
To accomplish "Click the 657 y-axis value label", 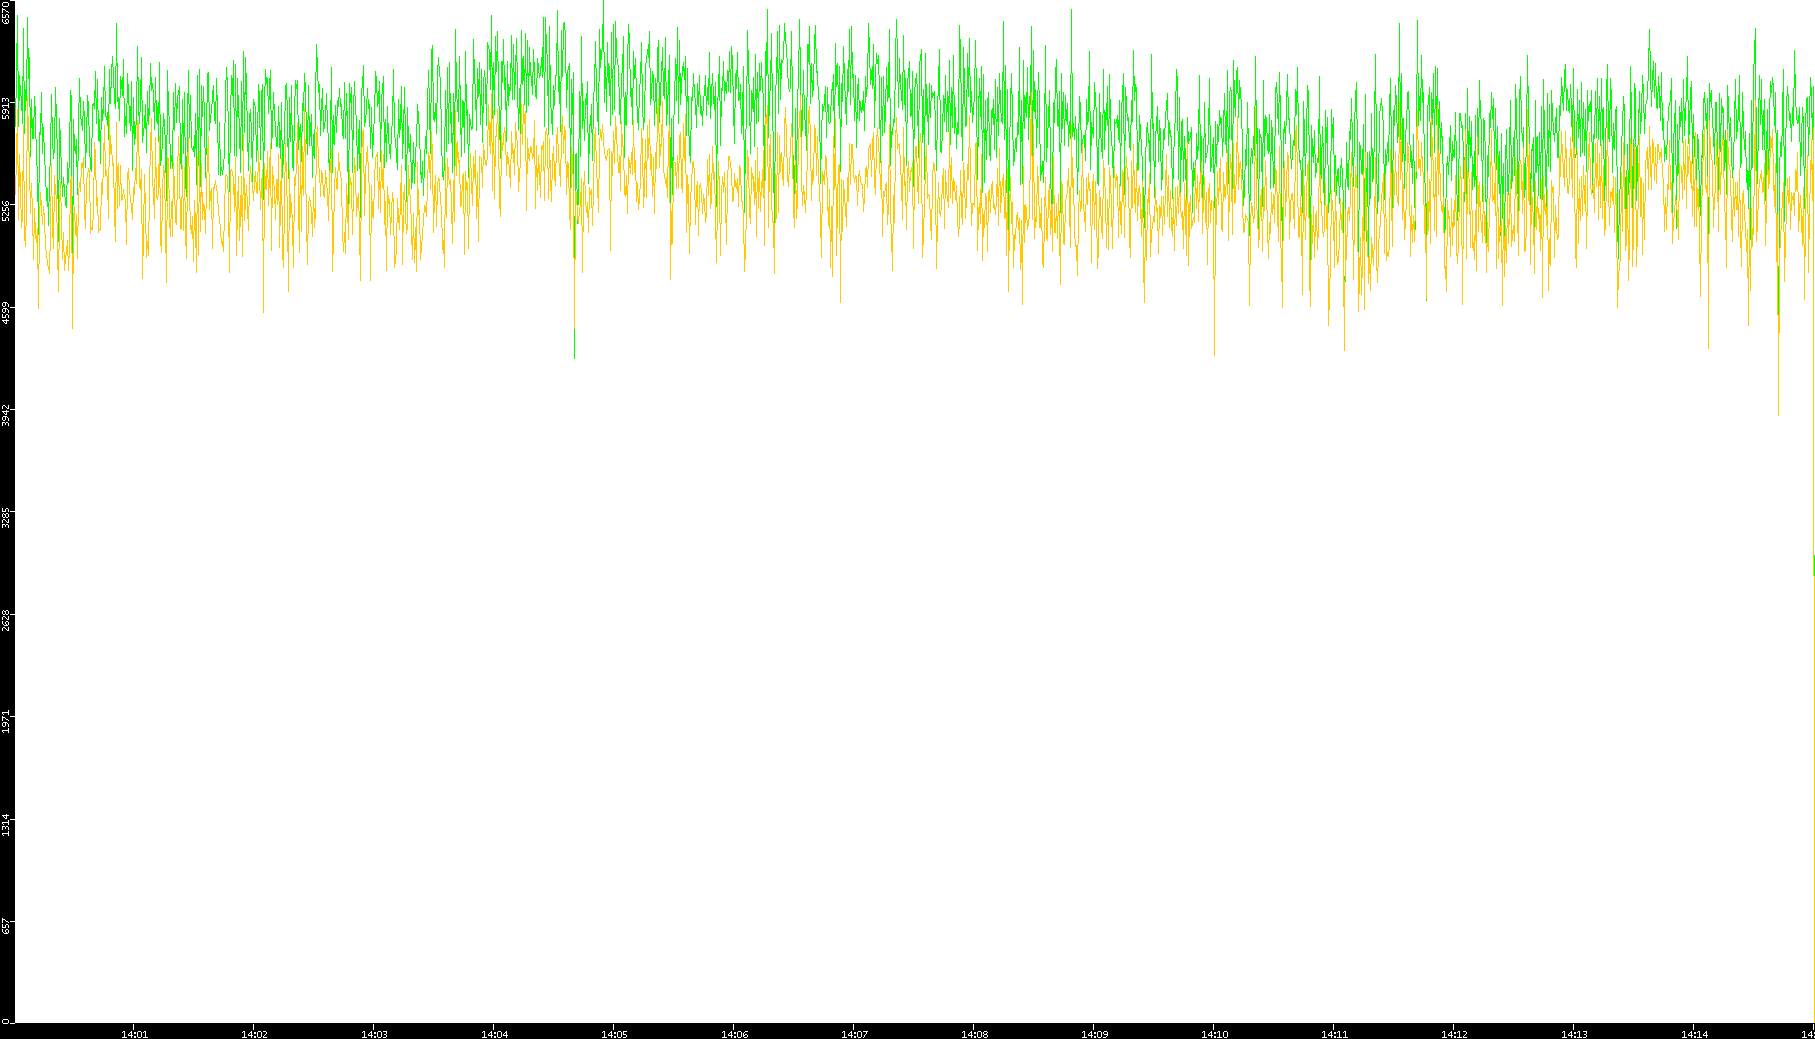I will pos(6,926).
